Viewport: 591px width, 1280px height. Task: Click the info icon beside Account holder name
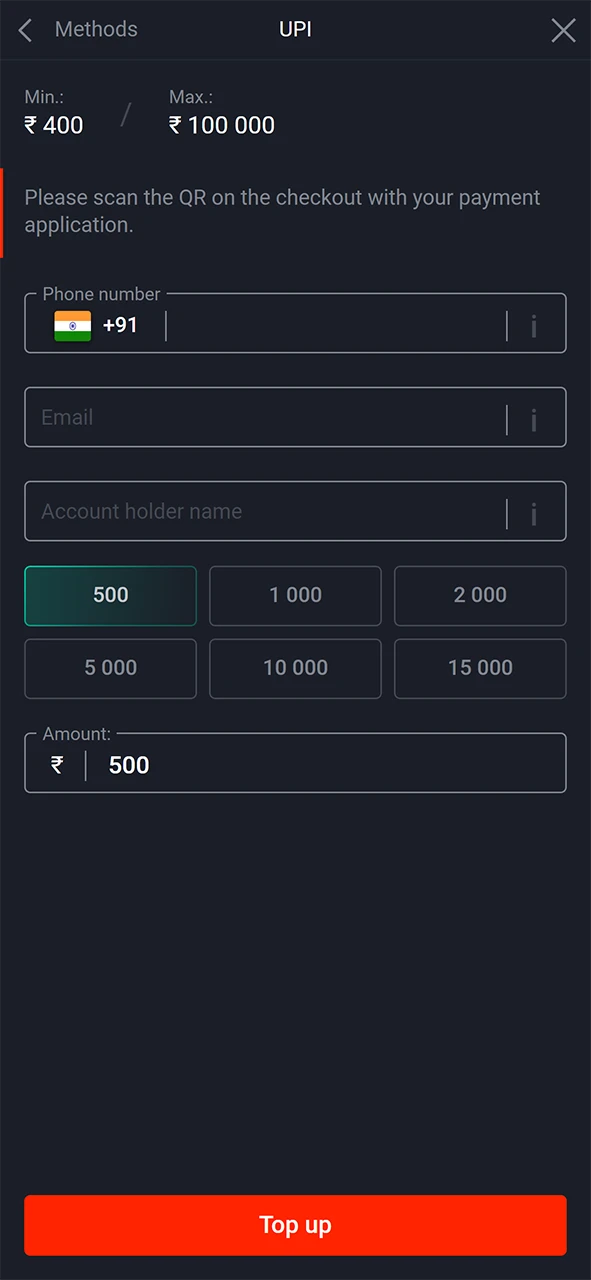point(534,512)
